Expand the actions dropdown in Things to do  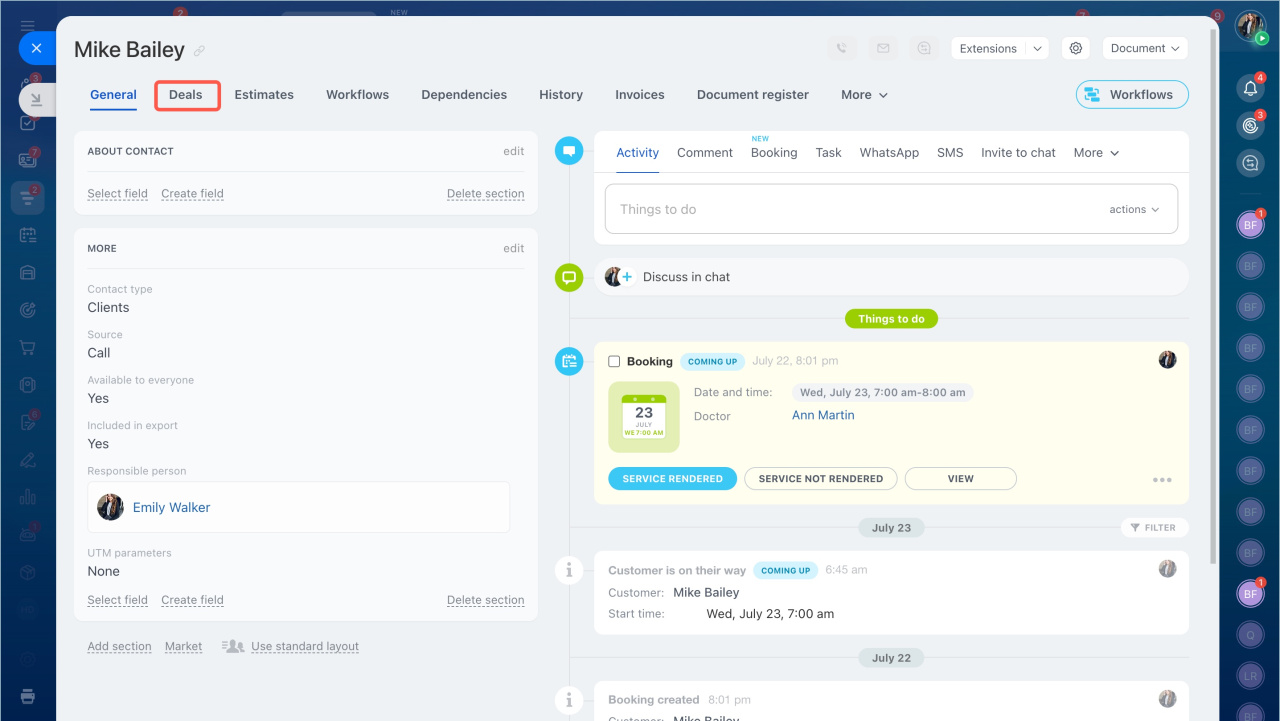[x=1134, y=210]
